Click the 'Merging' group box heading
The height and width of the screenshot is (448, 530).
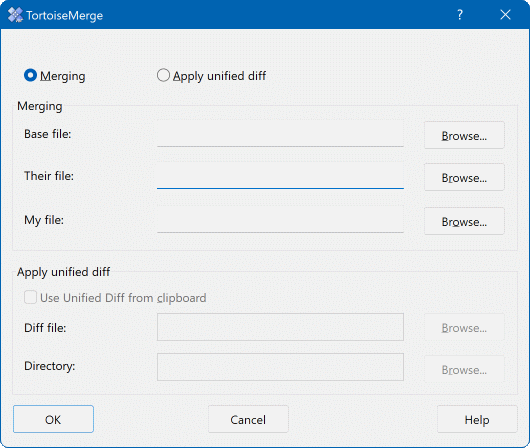coord(40,106)
